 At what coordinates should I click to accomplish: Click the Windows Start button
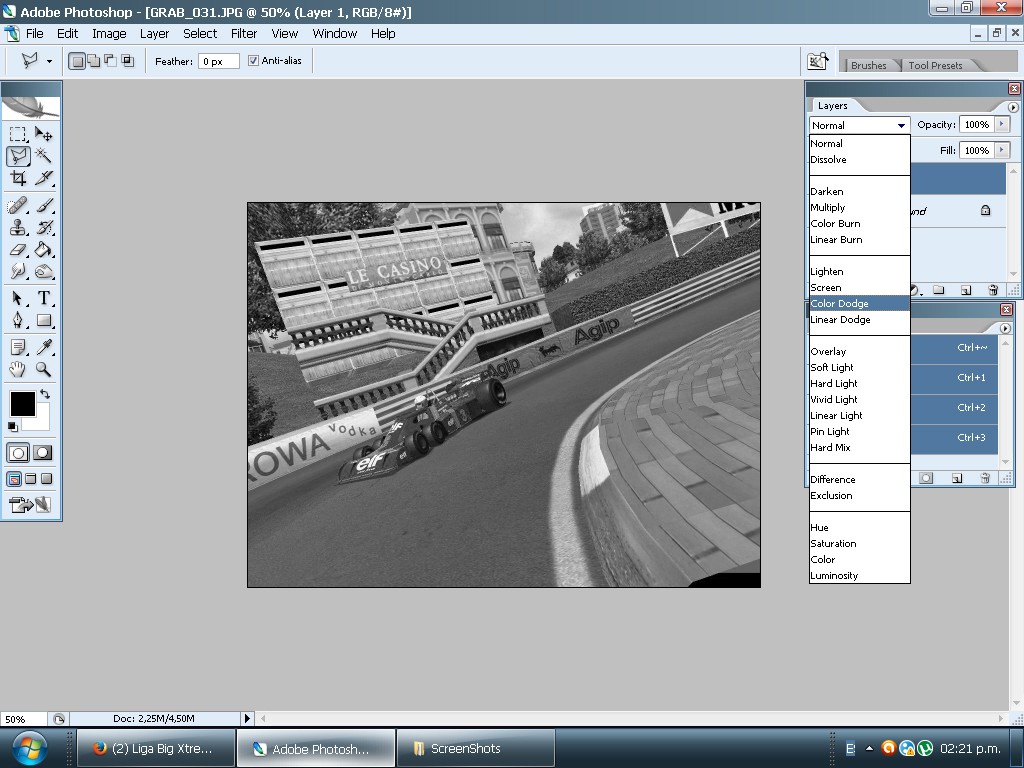(28, 748)
